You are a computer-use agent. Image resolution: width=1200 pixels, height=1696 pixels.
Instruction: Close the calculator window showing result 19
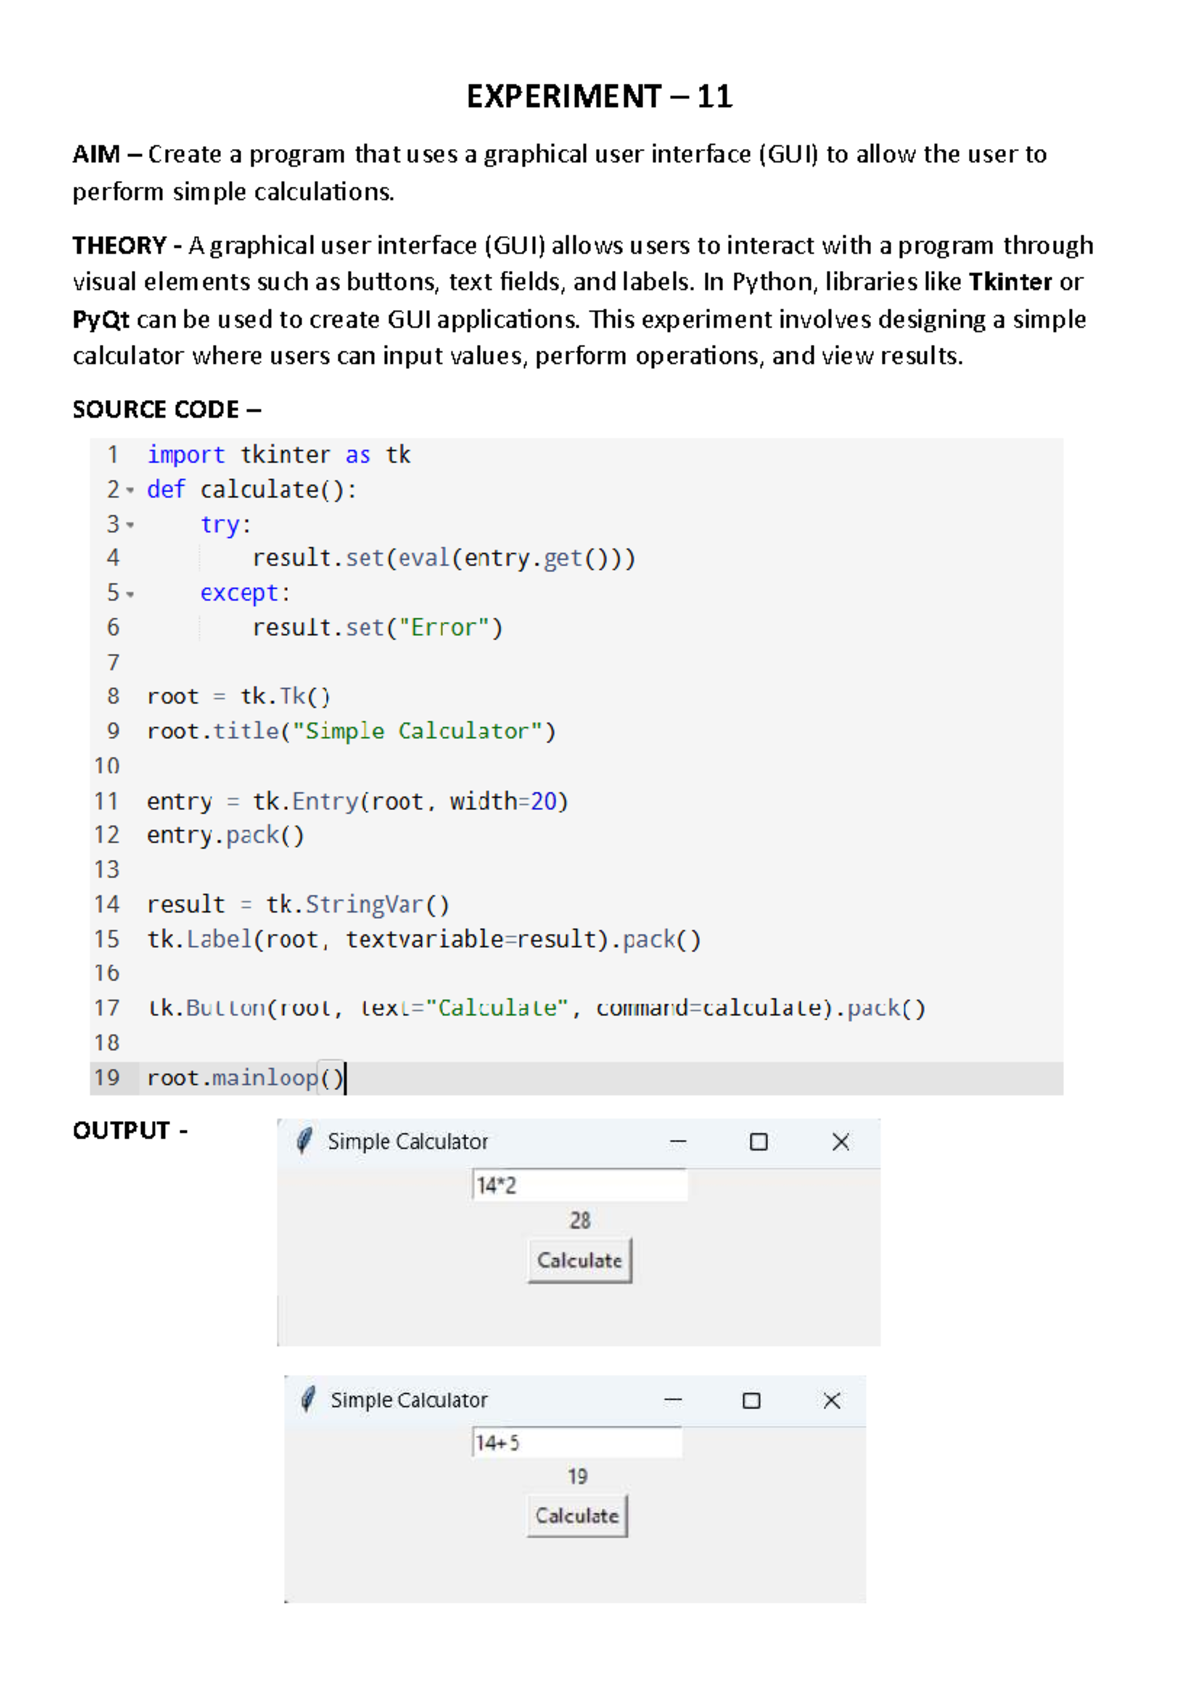click(x=831, y=1400)
